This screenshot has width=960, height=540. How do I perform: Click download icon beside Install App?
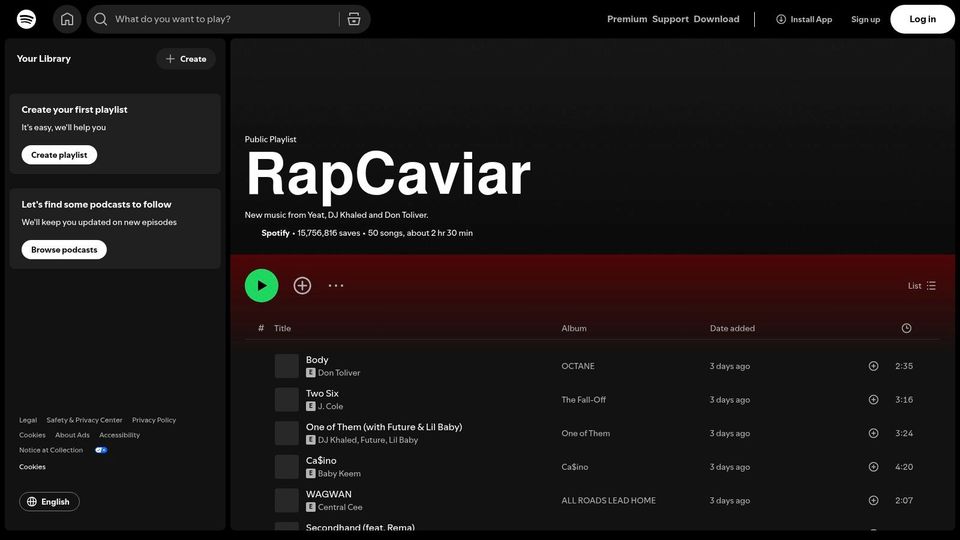[781, 19]
